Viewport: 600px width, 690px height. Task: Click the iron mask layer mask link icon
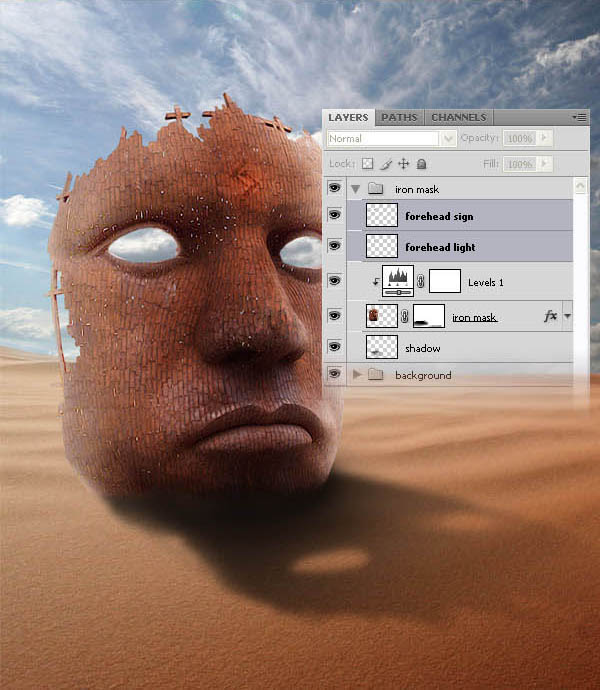[x=405, y=316]
